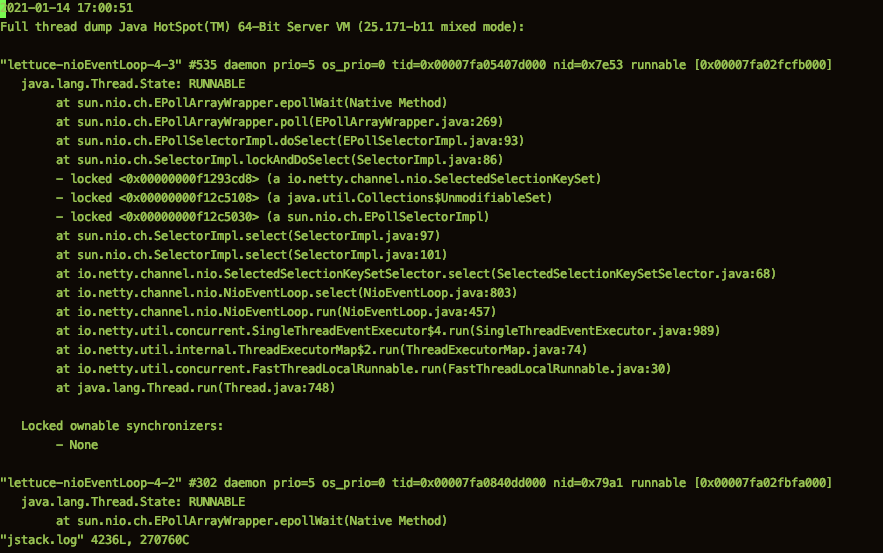This screenshot has width=883, height=553.
Task: Click the NioEventLoop.run stack line
Action: point(276,312)
